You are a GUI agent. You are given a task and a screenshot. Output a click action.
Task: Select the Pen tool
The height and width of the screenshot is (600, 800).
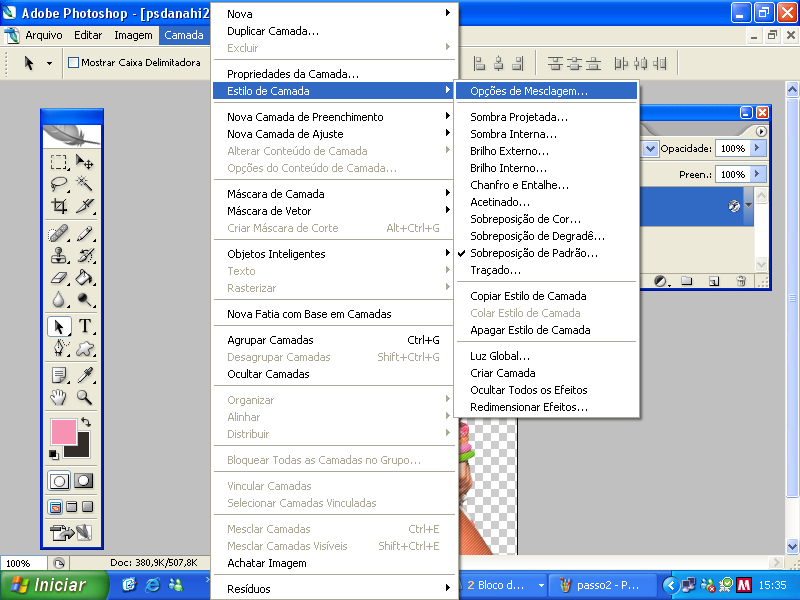click(x=59, y=348)
